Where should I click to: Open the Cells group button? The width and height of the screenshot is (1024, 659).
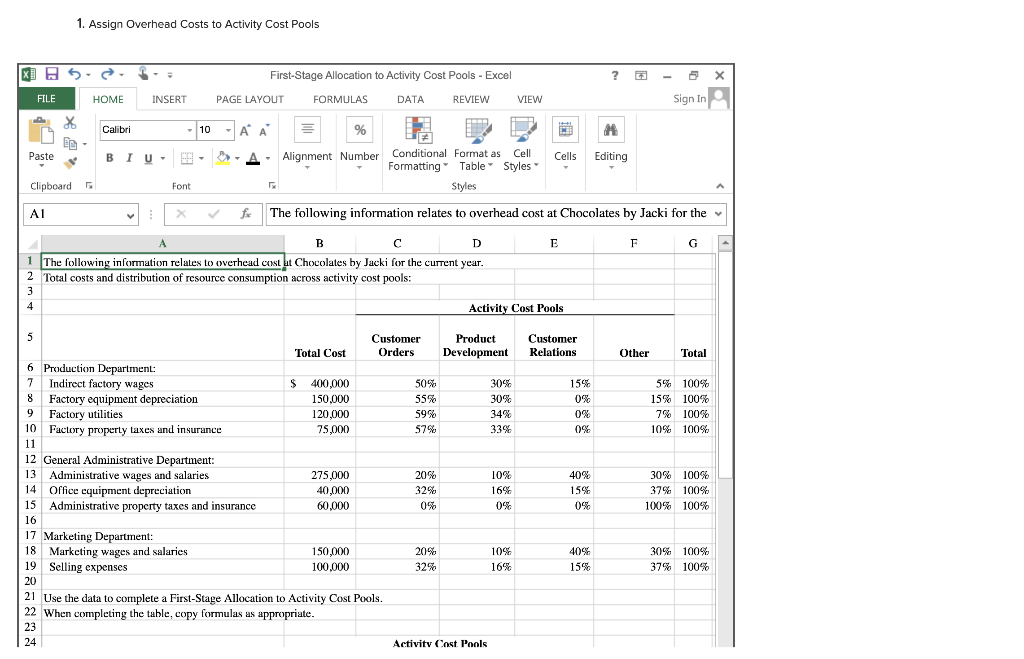(x=566, y=144)
